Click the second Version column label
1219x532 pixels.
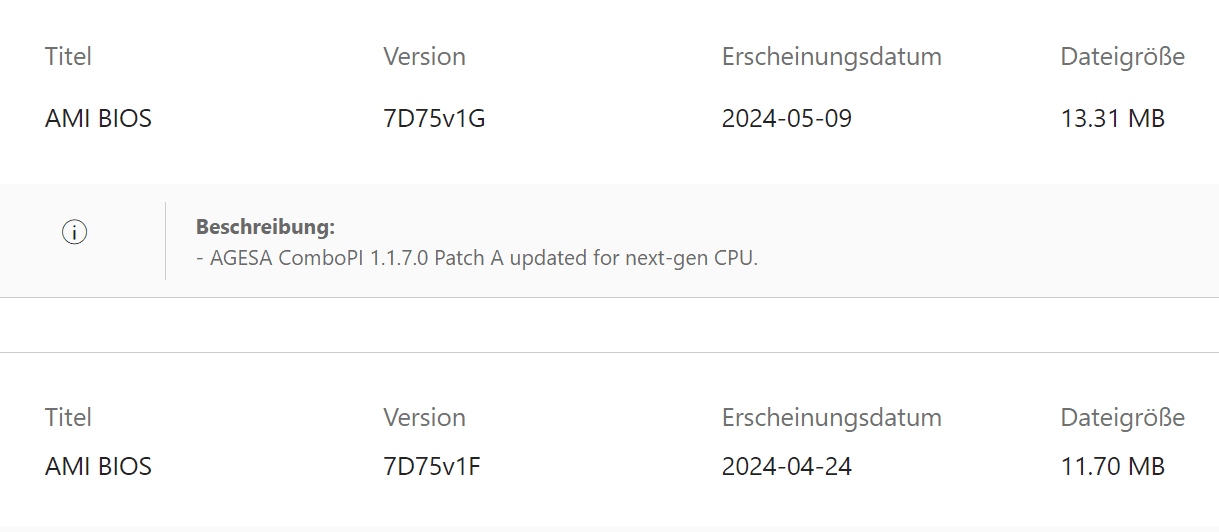424,417
